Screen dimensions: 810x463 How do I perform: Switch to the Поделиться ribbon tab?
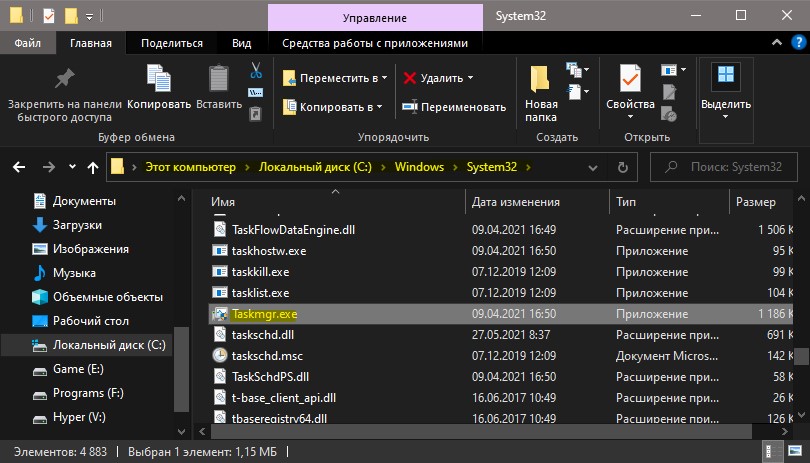point(172,43)
